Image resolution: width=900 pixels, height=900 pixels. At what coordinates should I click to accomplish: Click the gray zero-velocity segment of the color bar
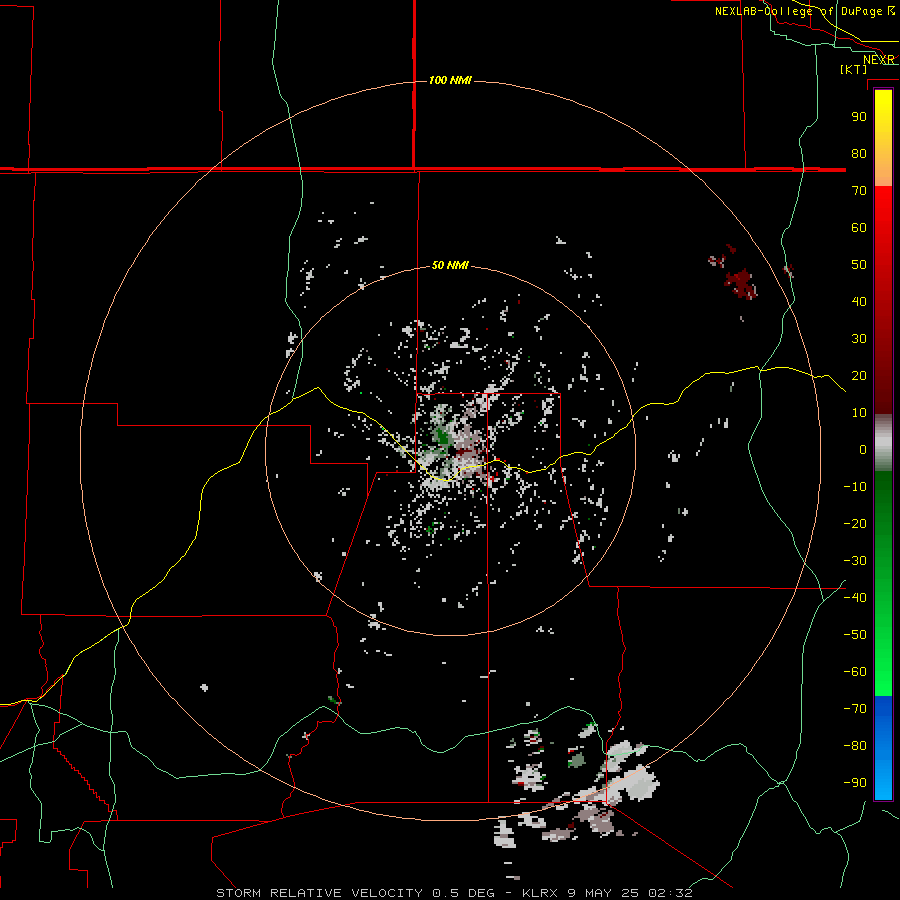pos(883,443)
